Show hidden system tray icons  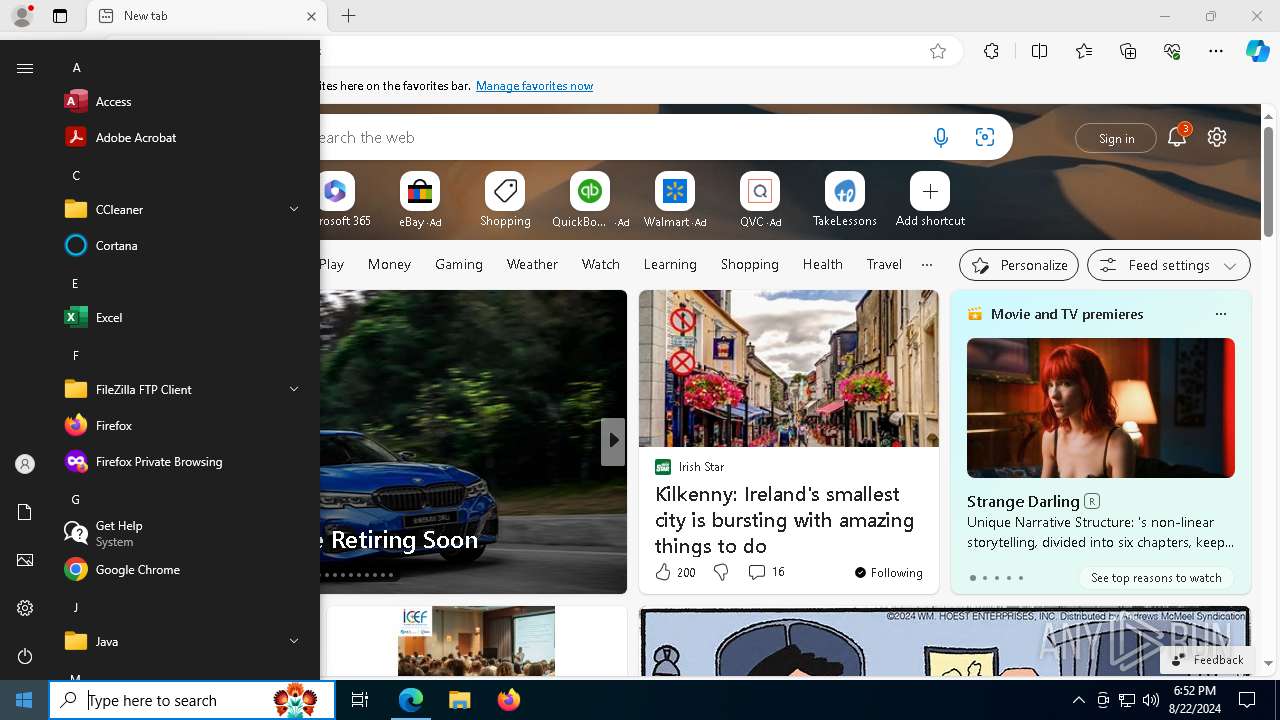coord(1078,700)
